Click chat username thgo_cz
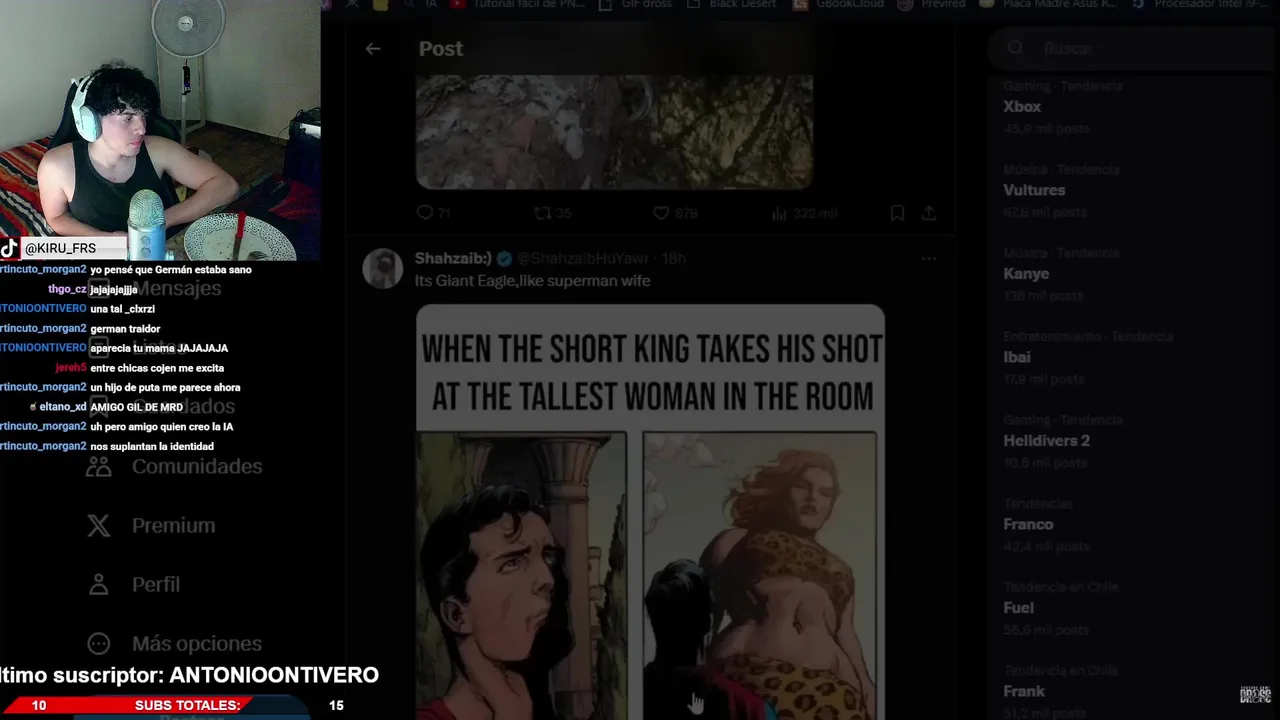 pyautogui.click(x=67, y=289)
